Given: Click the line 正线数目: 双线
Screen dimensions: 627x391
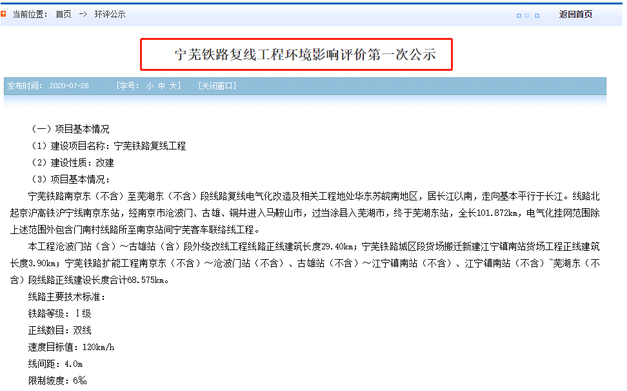Looking at the screenshot, I should click(x=60, y=331).
